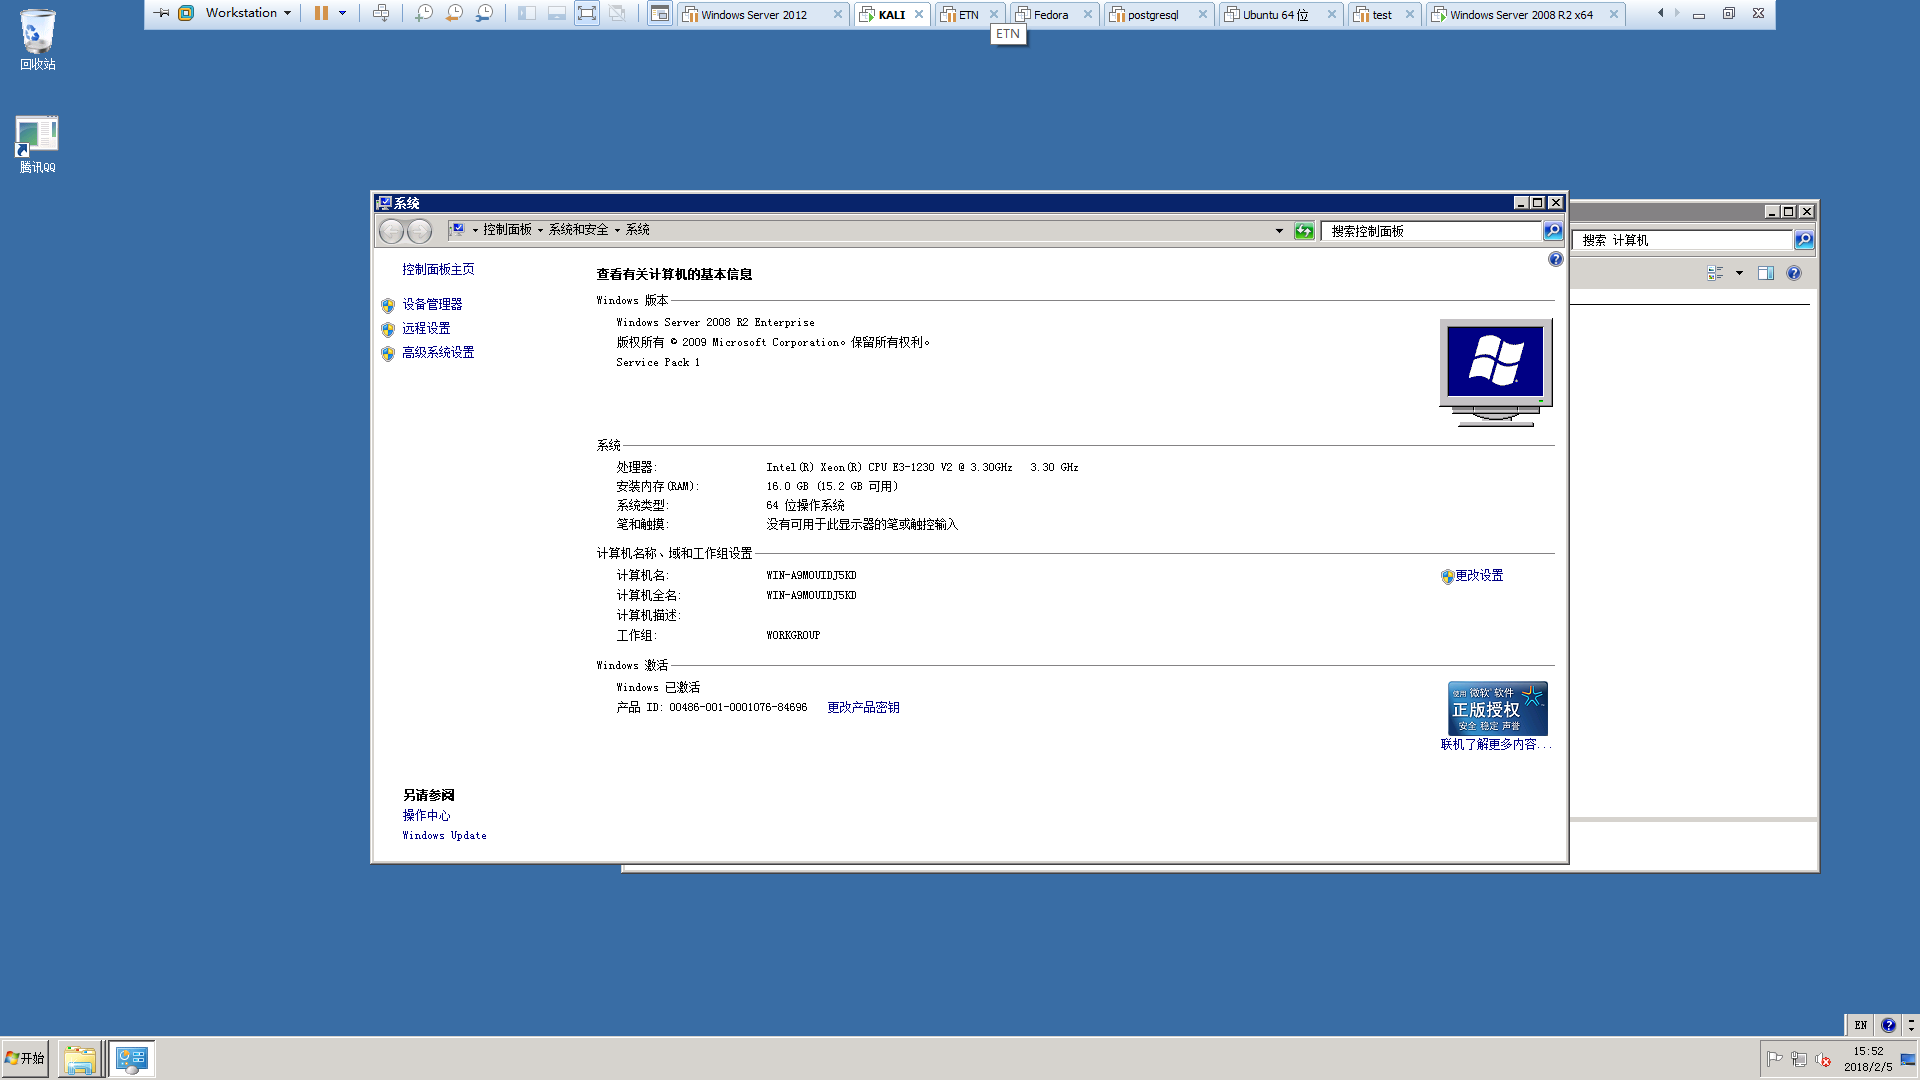Click the Action Center flag tray icon

click(1775, 1059)
